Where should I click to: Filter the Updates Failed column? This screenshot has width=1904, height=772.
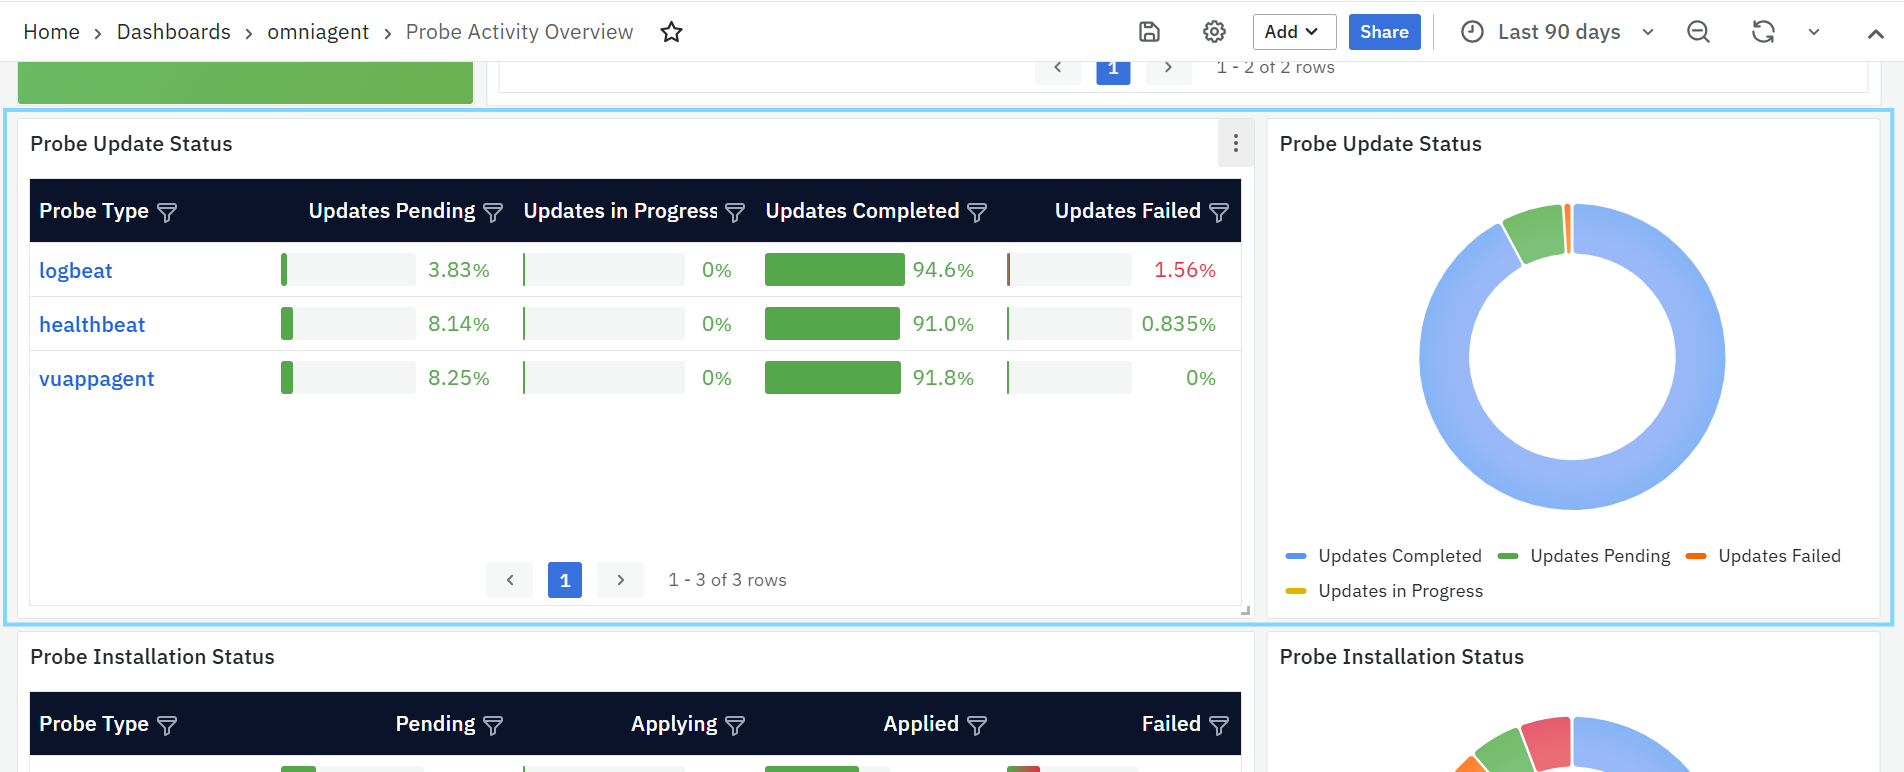[x=1219, y=212]
